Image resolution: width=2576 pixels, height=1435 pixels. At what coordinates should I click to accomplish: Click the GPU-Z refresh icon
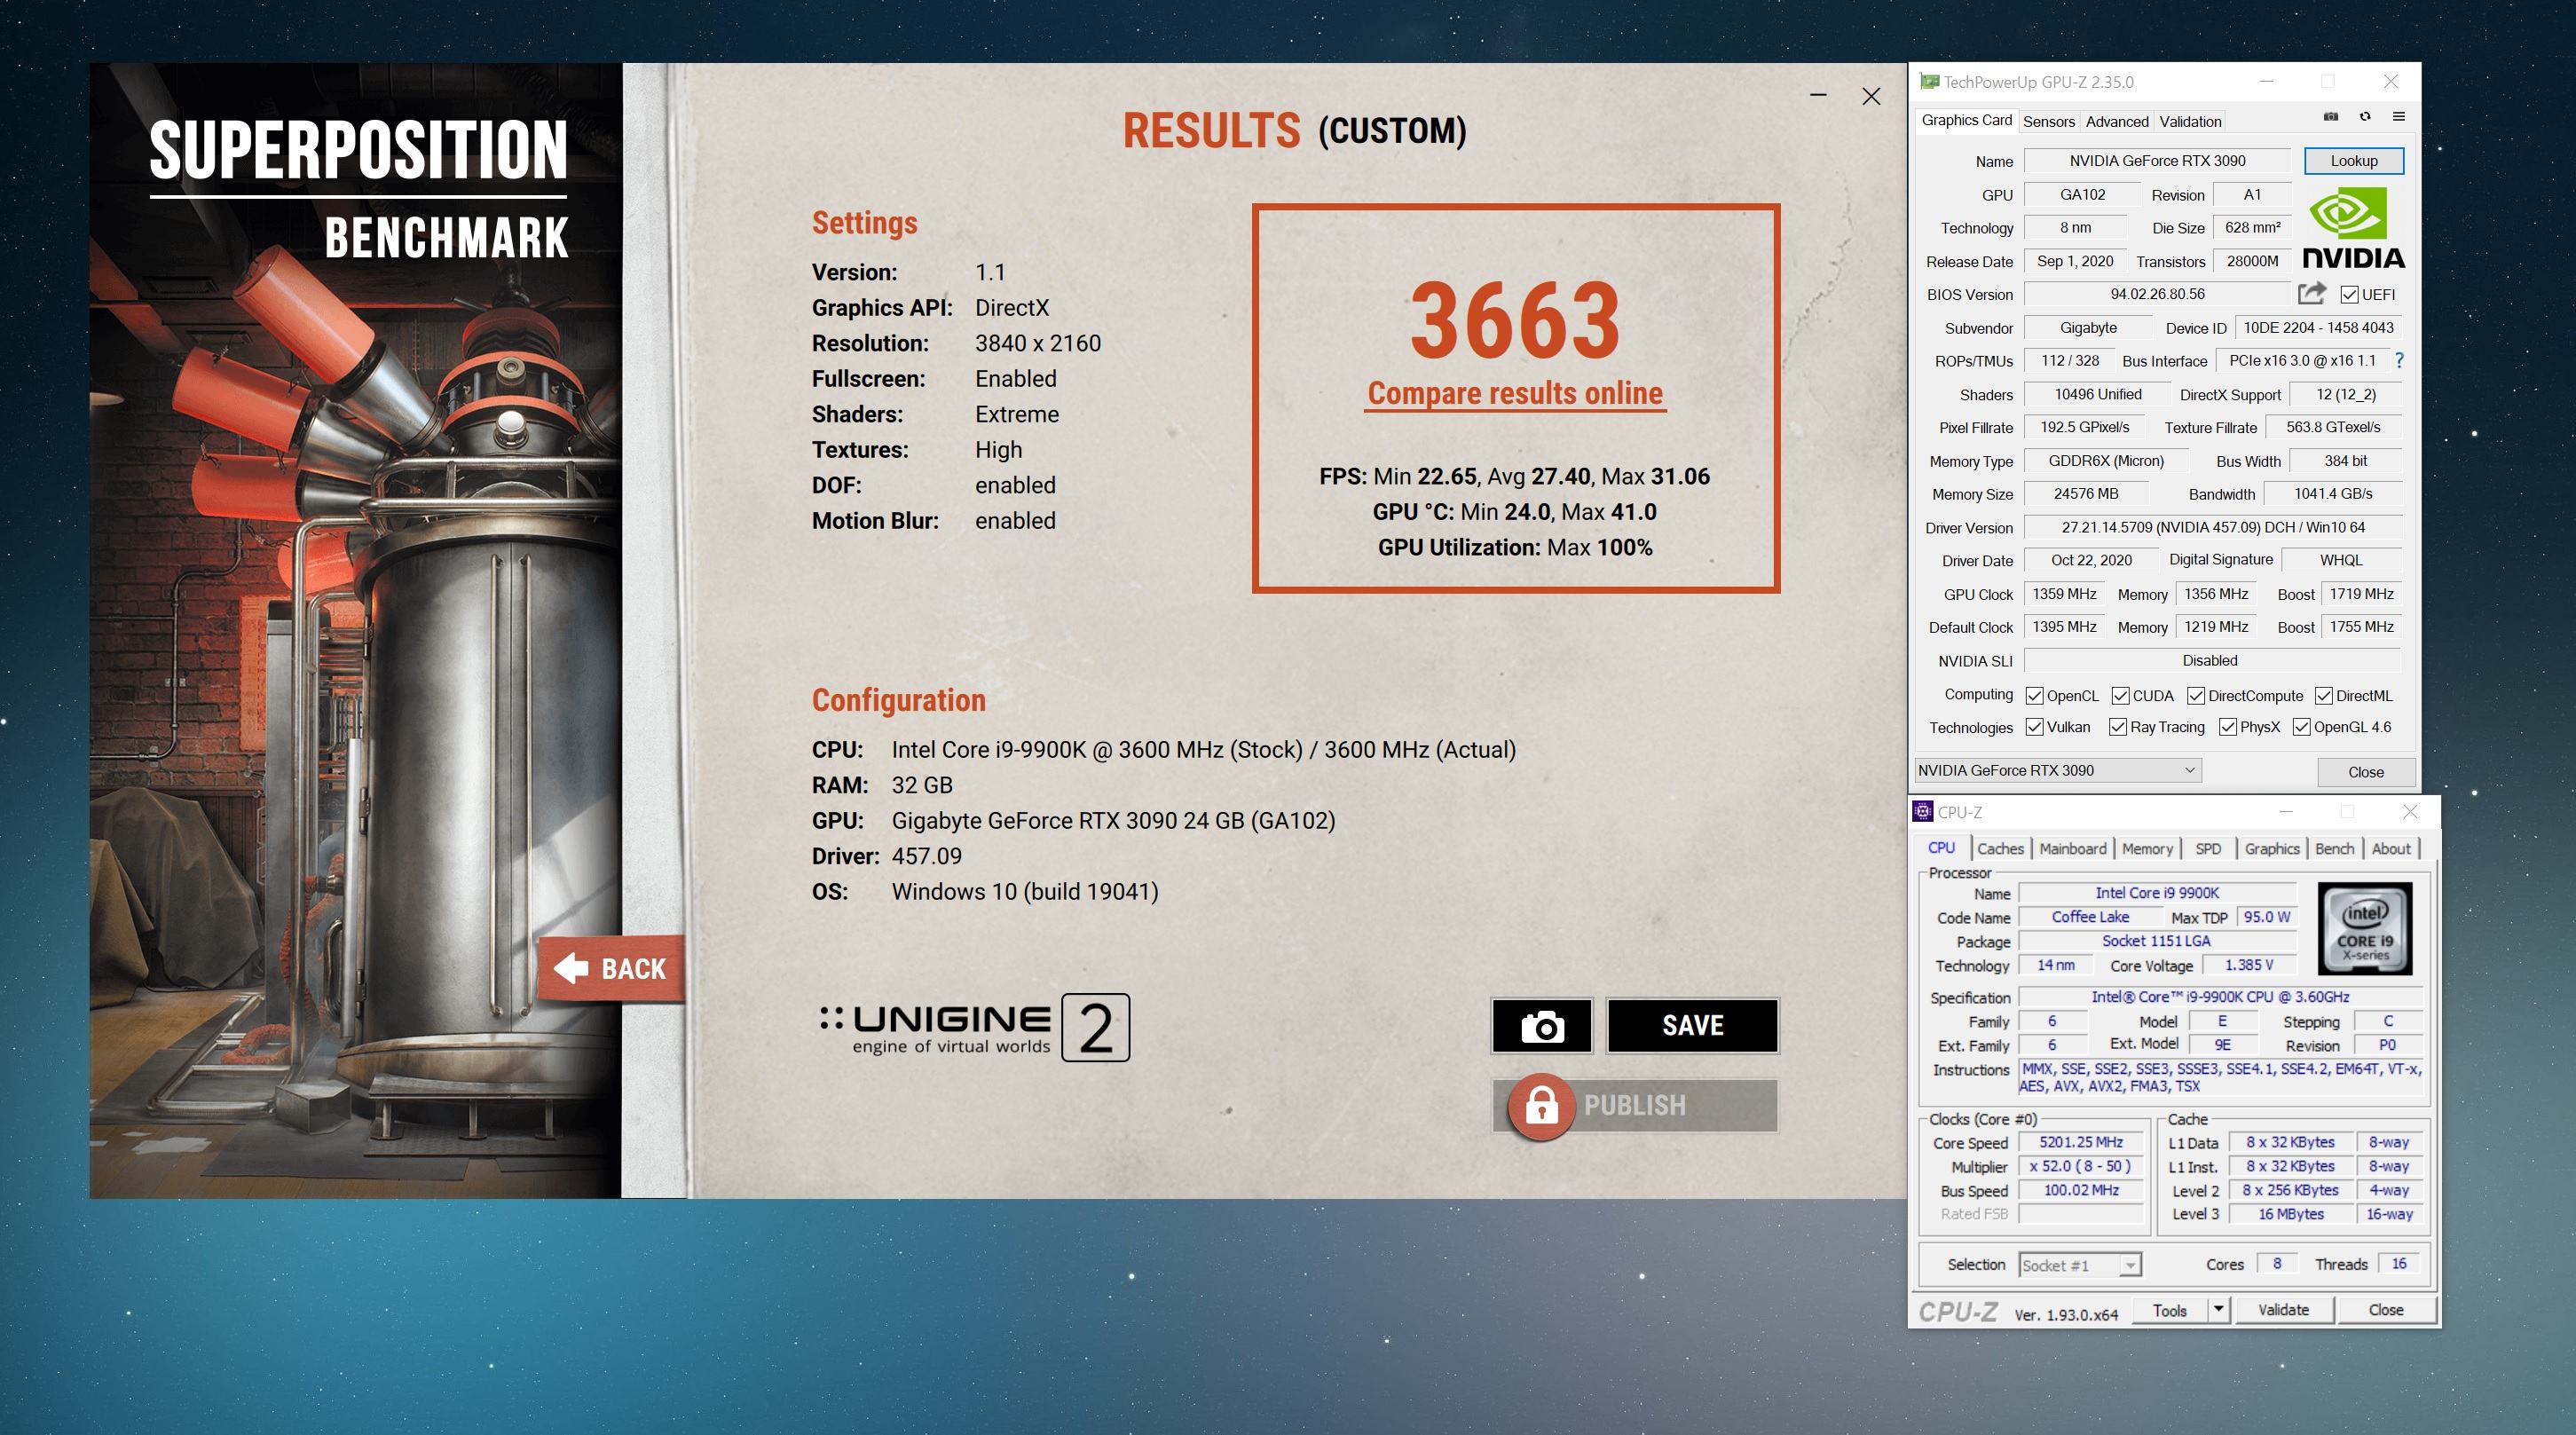[x=2365, y=117]
